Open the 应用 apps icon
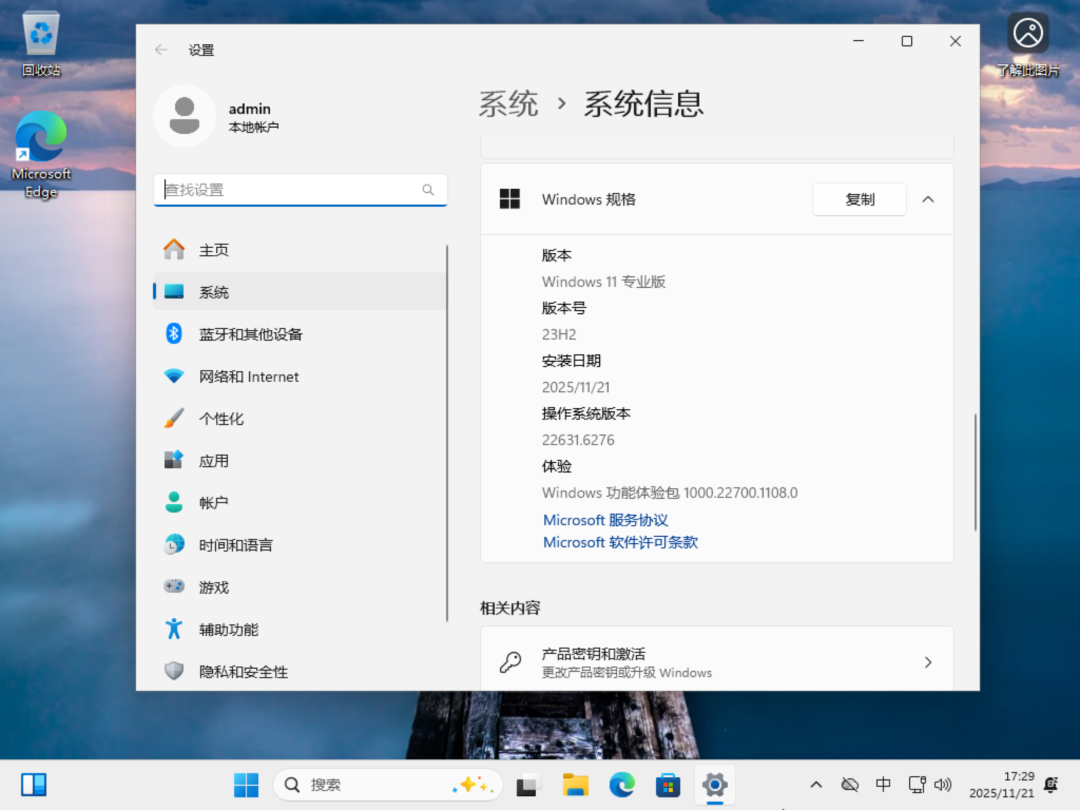This screenshot has width=1080, height=810. tap(174, 460)
